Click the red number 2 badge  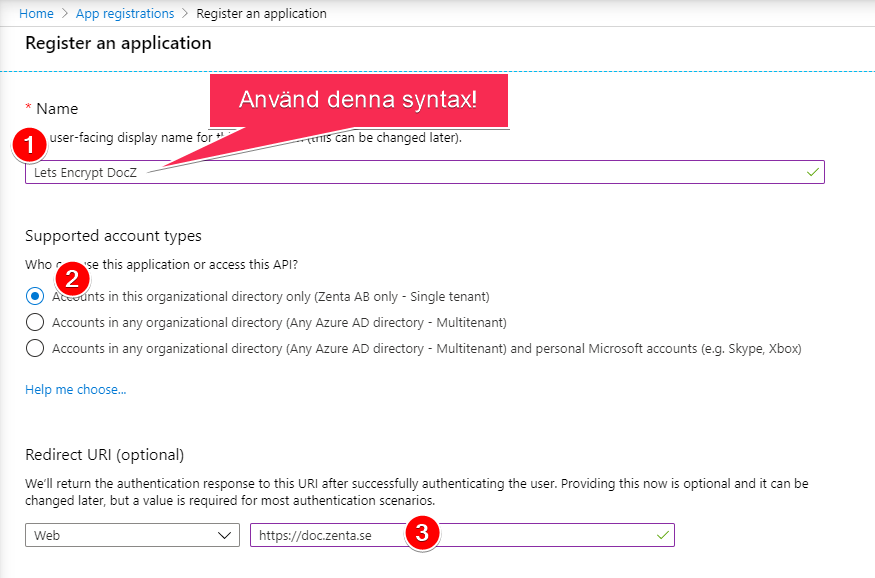click(72, 277)
